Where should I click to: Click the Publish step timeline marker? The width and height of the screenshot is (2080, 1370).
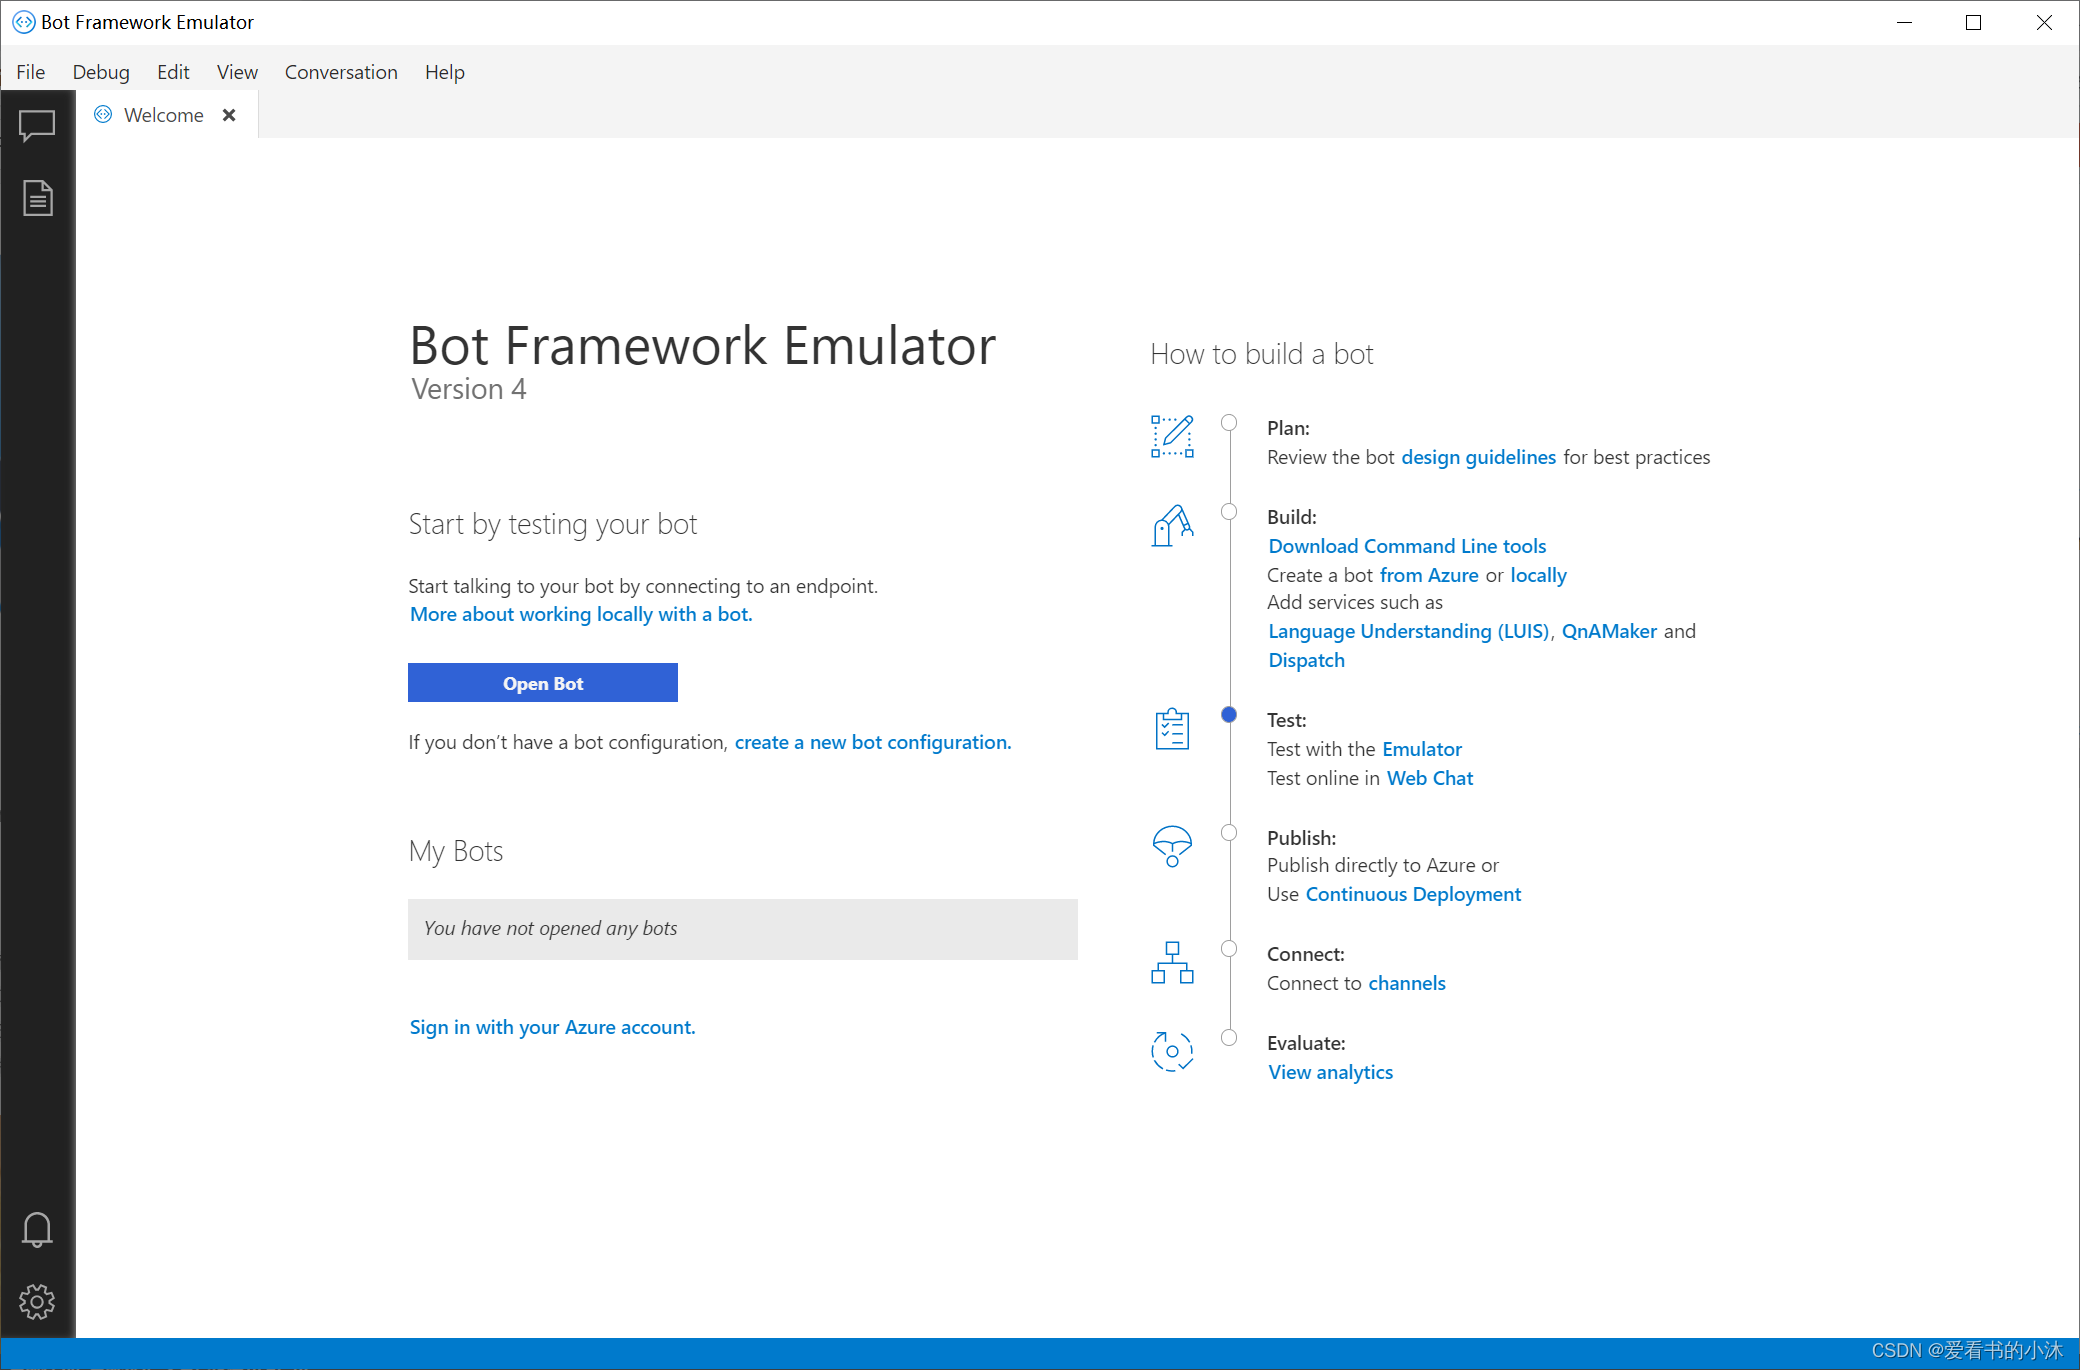[x=1229, y=832]
